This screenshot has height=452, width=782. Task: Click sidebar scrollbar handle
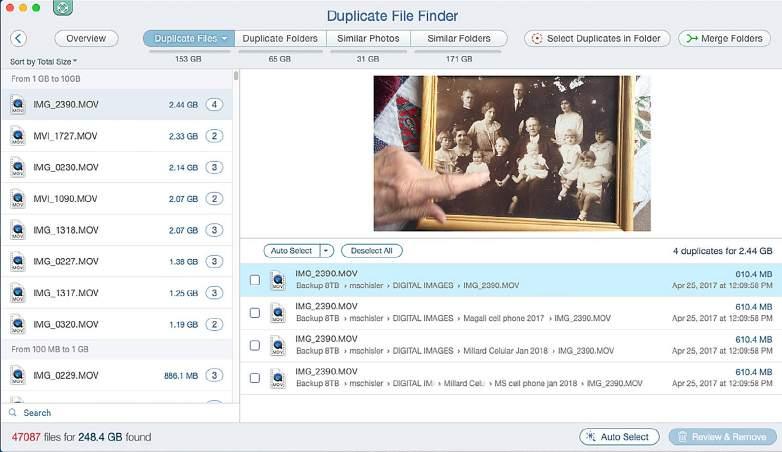(x=236, y=76)
